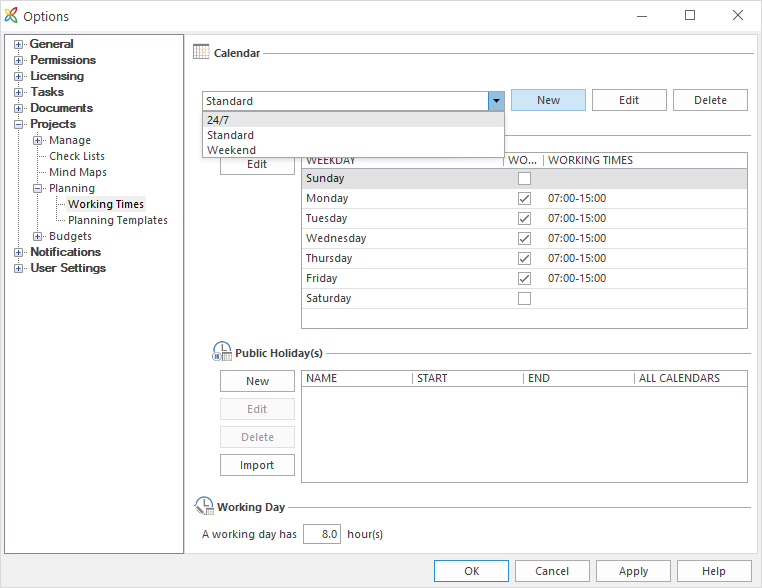762x588 pixels.
Task: Select Planning Templates in the tree
Action: click(118, 220)
